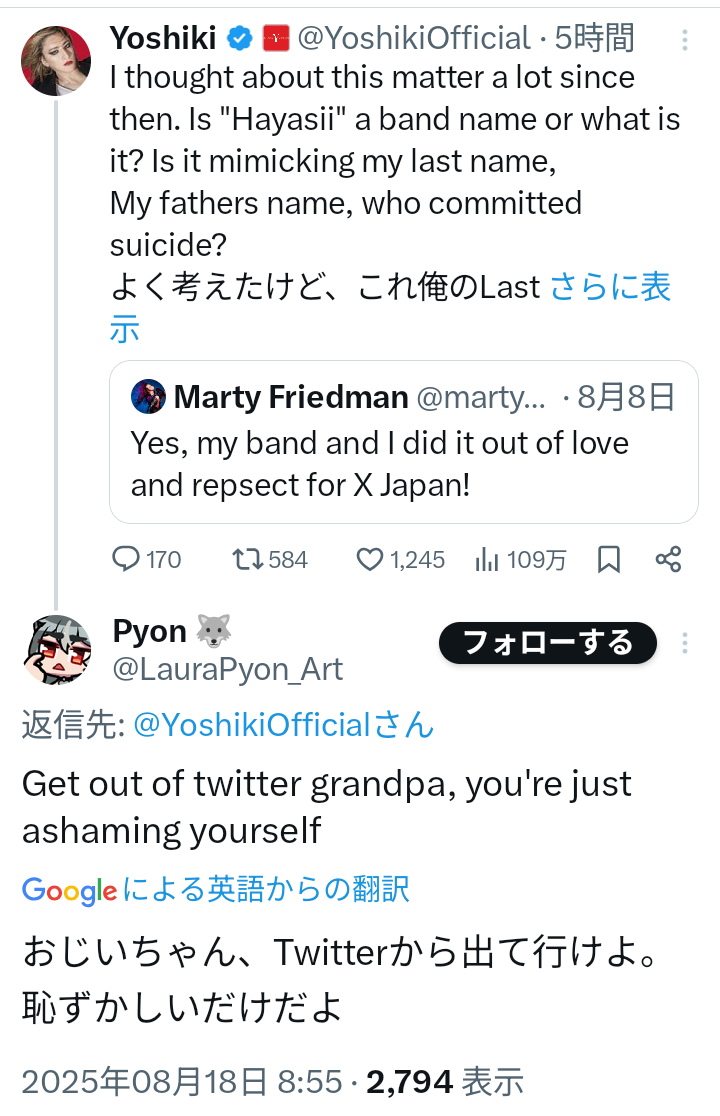Click Yoshiki's blue verified badge

pyautogui.click(x=238, y=39)
